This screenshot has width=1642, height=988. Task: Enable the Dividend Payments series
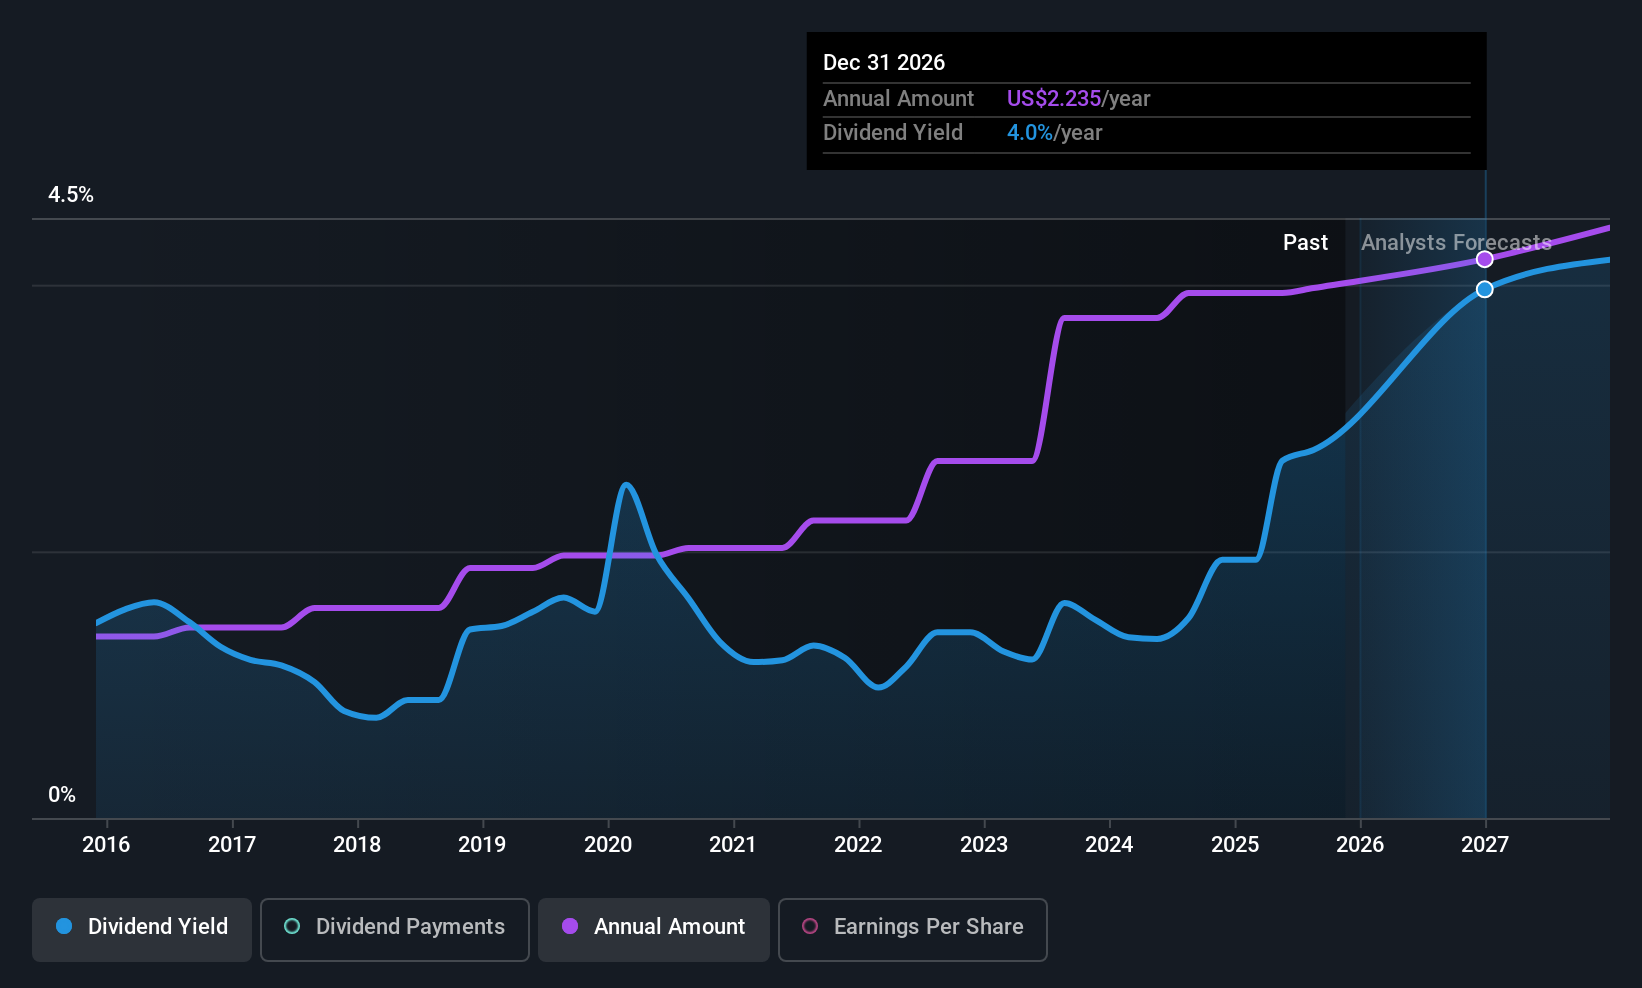pyautogui.click(x=394, y=929)
